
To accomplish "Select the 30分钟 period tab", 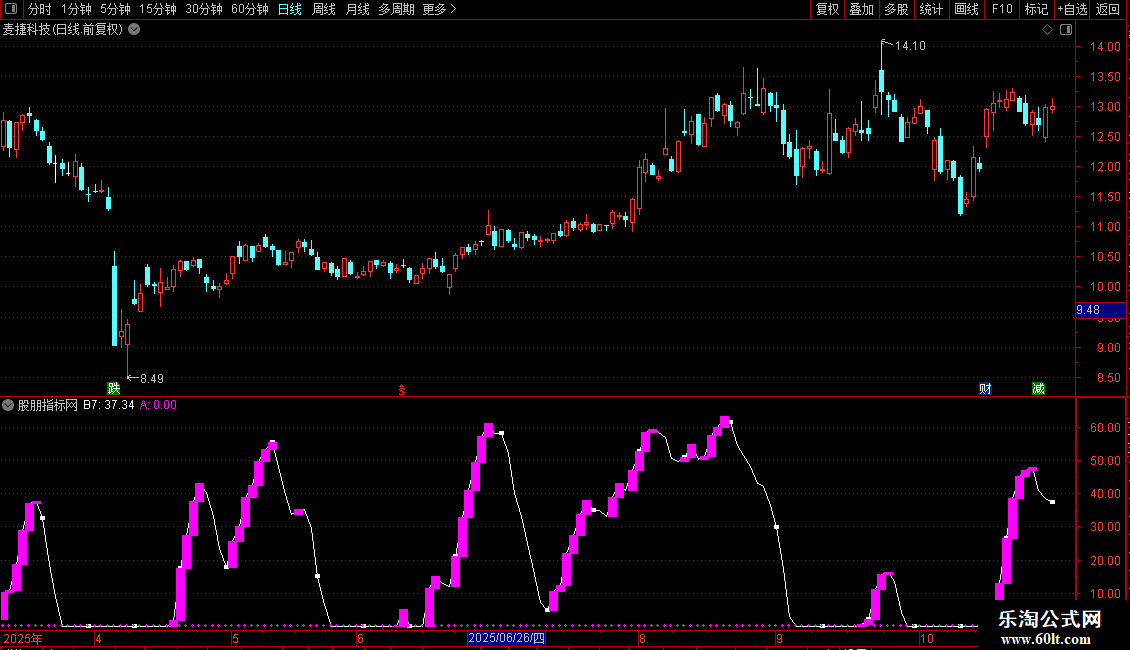I will (204, 9).
